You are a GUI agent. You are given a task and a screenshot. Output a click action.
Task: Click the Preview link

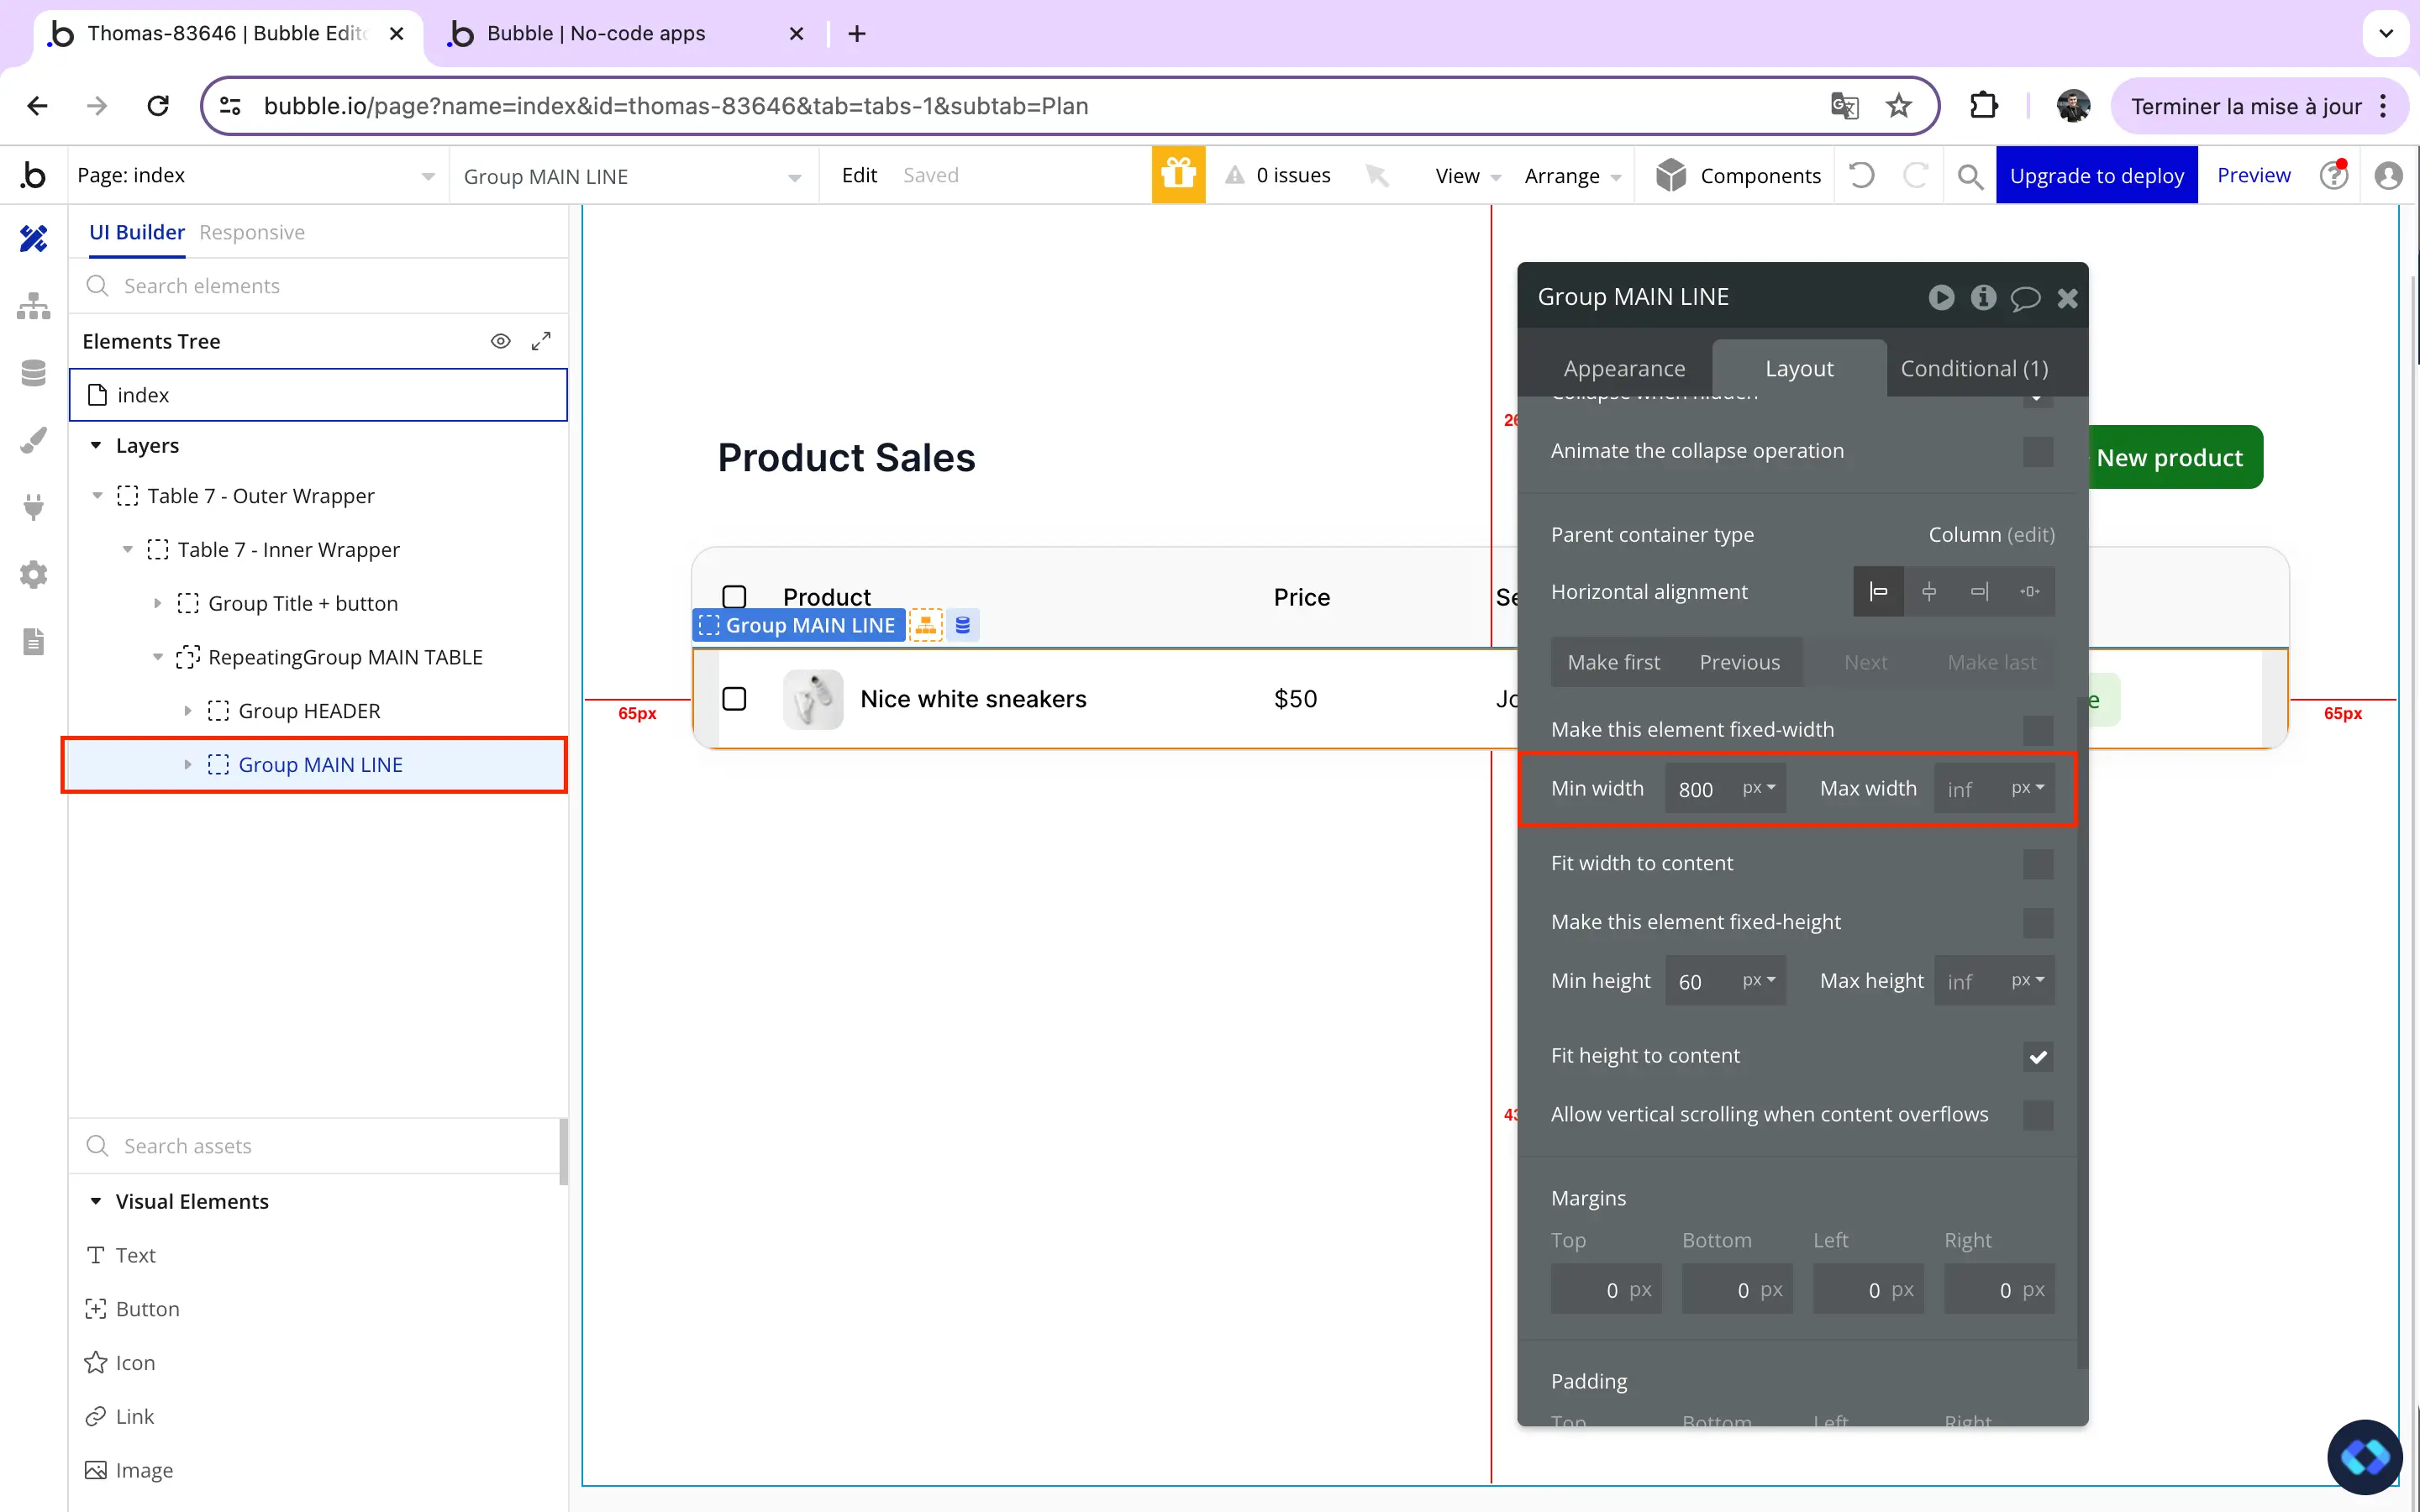coord(2253,175)
